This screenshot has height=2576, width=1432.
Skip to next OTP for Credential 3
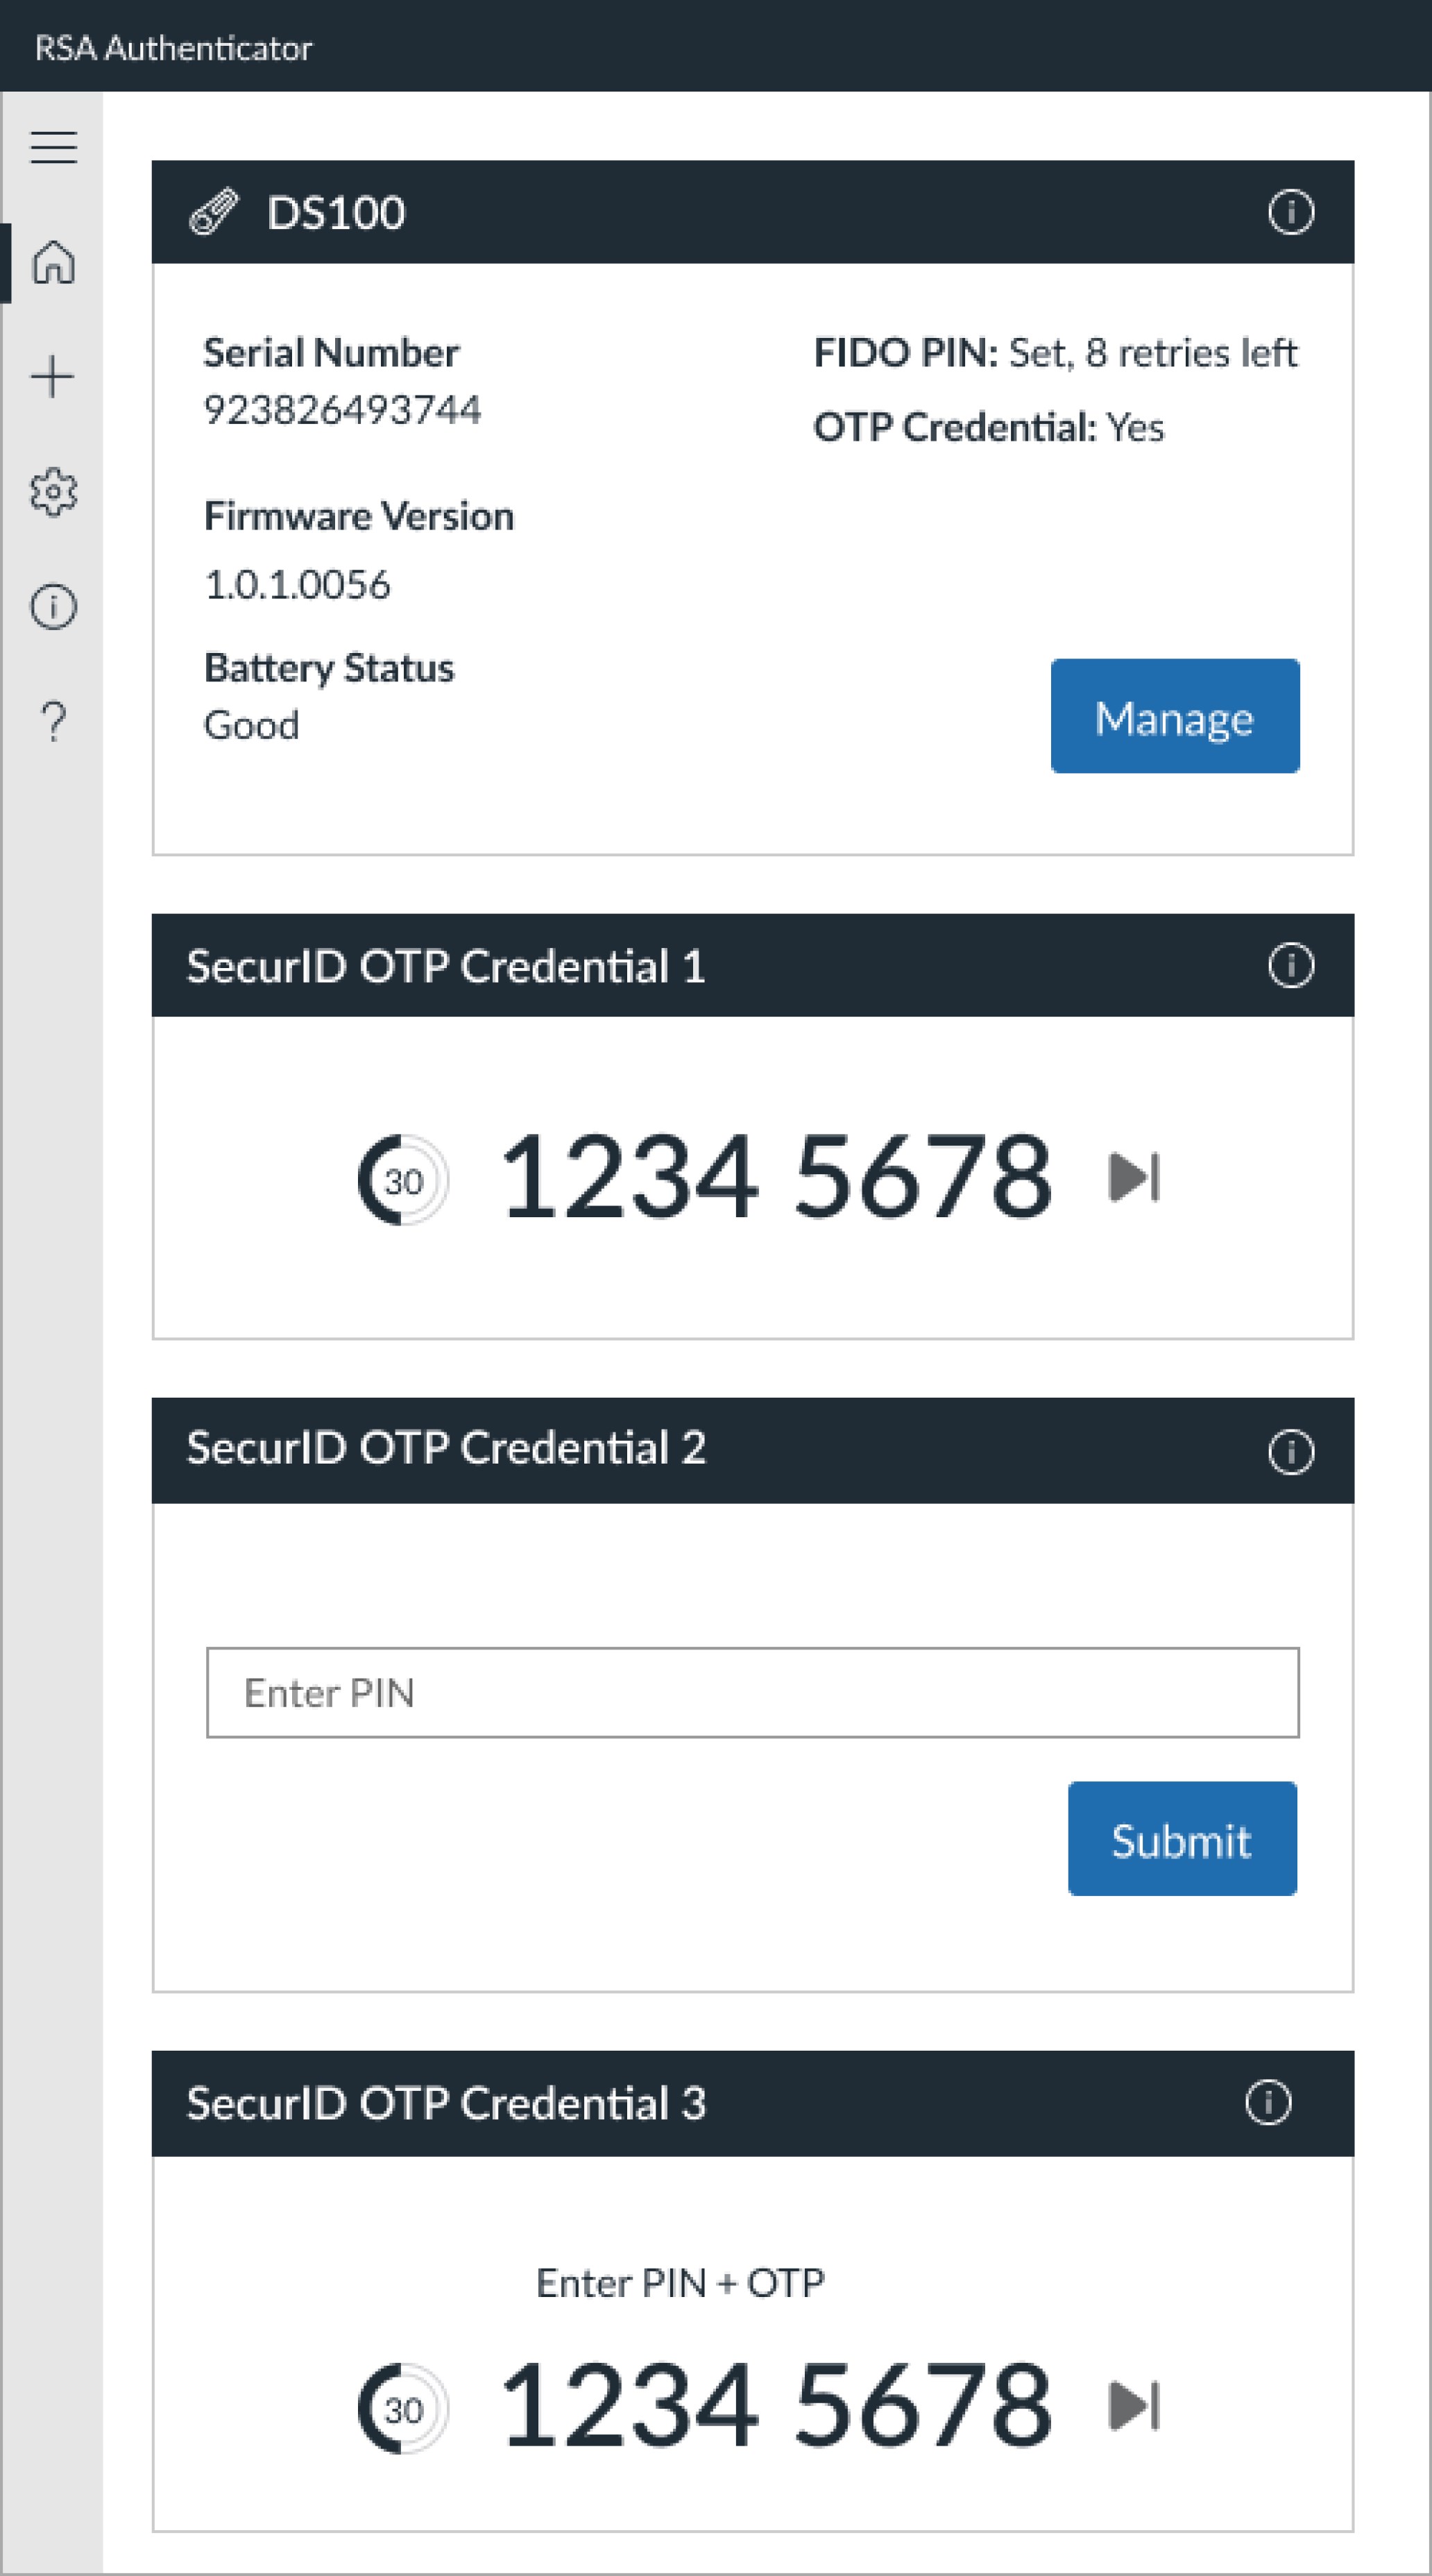click(1134, 2406)
